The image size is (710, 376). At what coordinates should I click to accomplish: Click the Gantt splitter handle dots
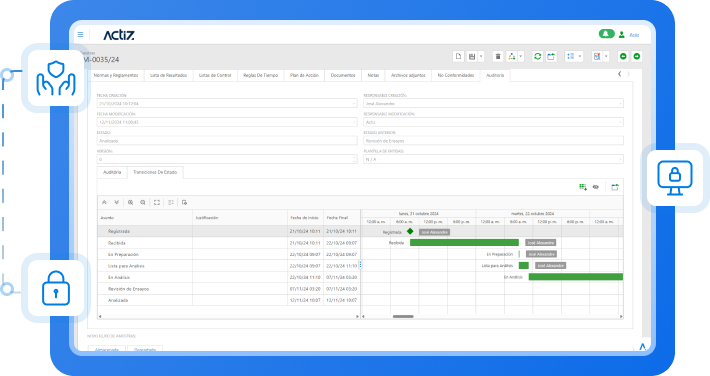[360, 265]
